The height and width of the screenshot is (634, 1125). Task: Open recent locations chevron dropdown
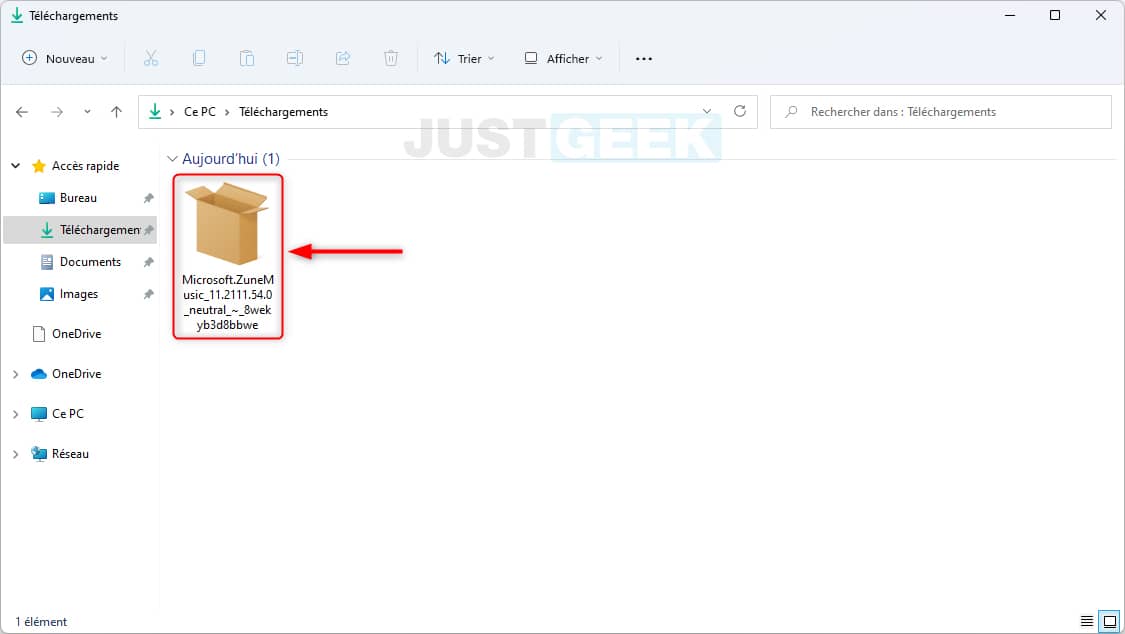(x=88, y=112)
